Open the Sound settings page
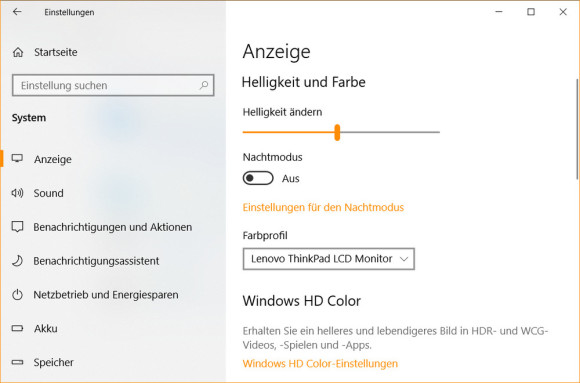 (48, 193)
